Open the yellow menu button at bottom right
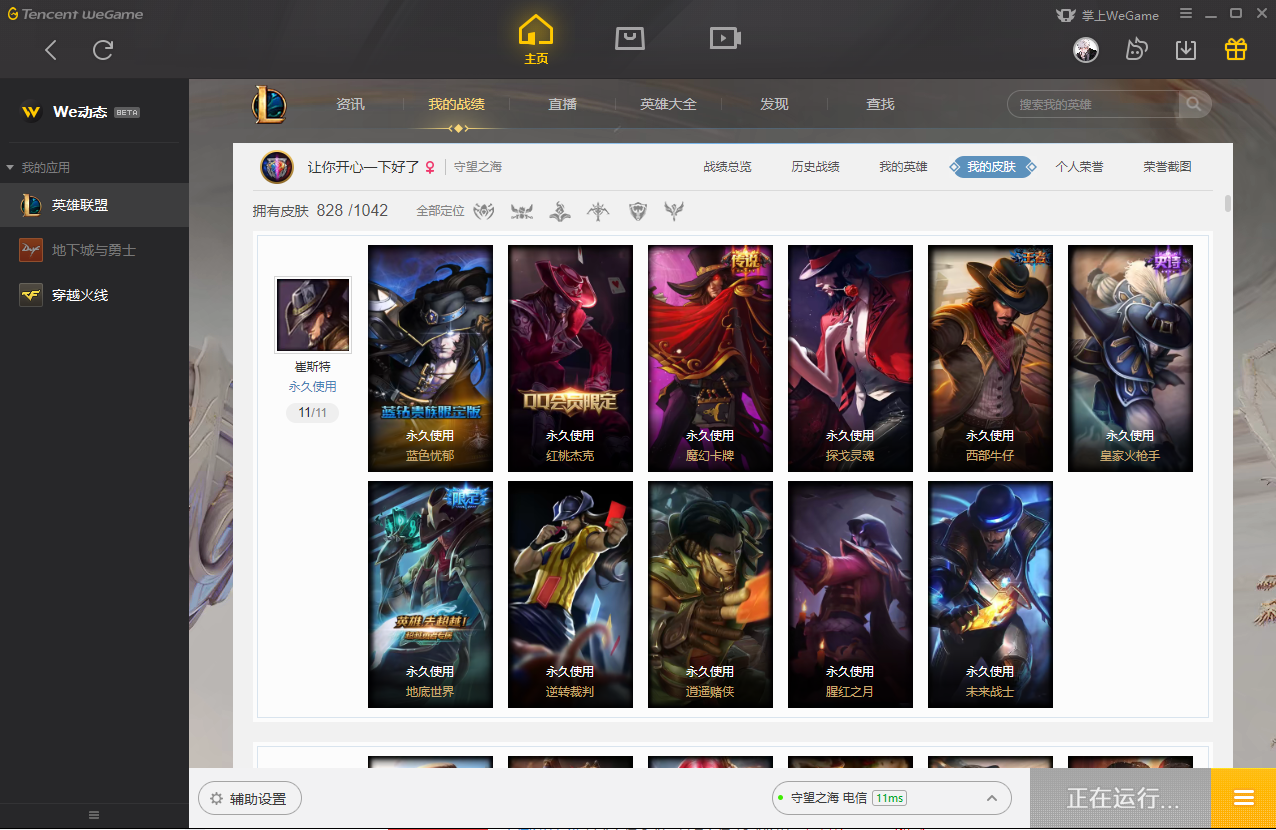Screen dimensions: 1276x830 pos(1244,798)
